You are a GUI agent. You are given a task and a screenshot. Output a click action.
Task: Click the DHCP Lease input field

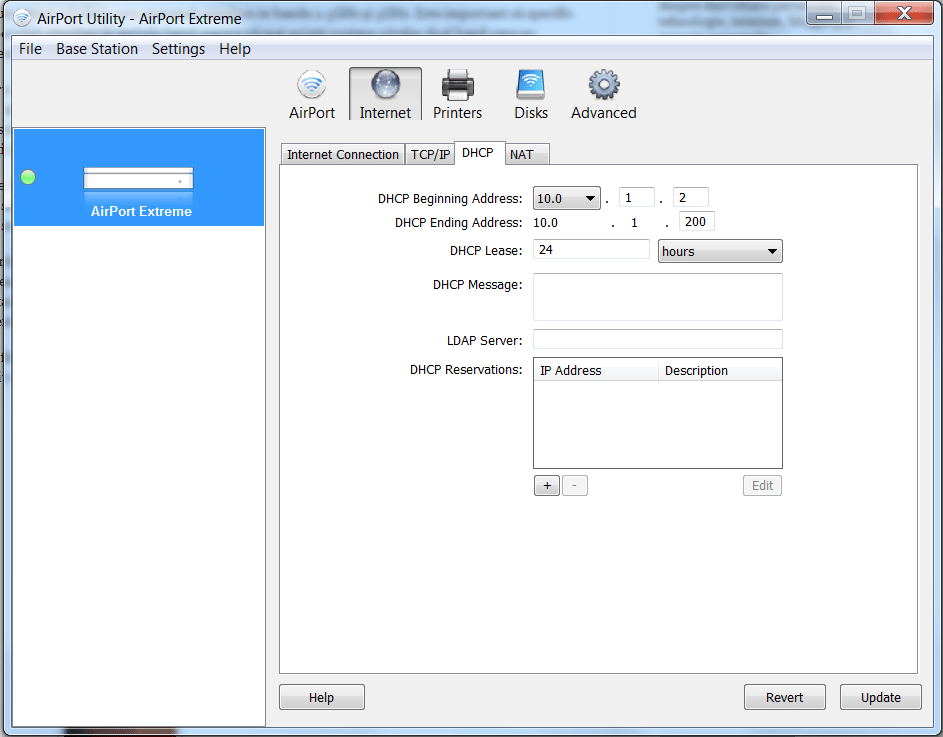coord(591,250)
